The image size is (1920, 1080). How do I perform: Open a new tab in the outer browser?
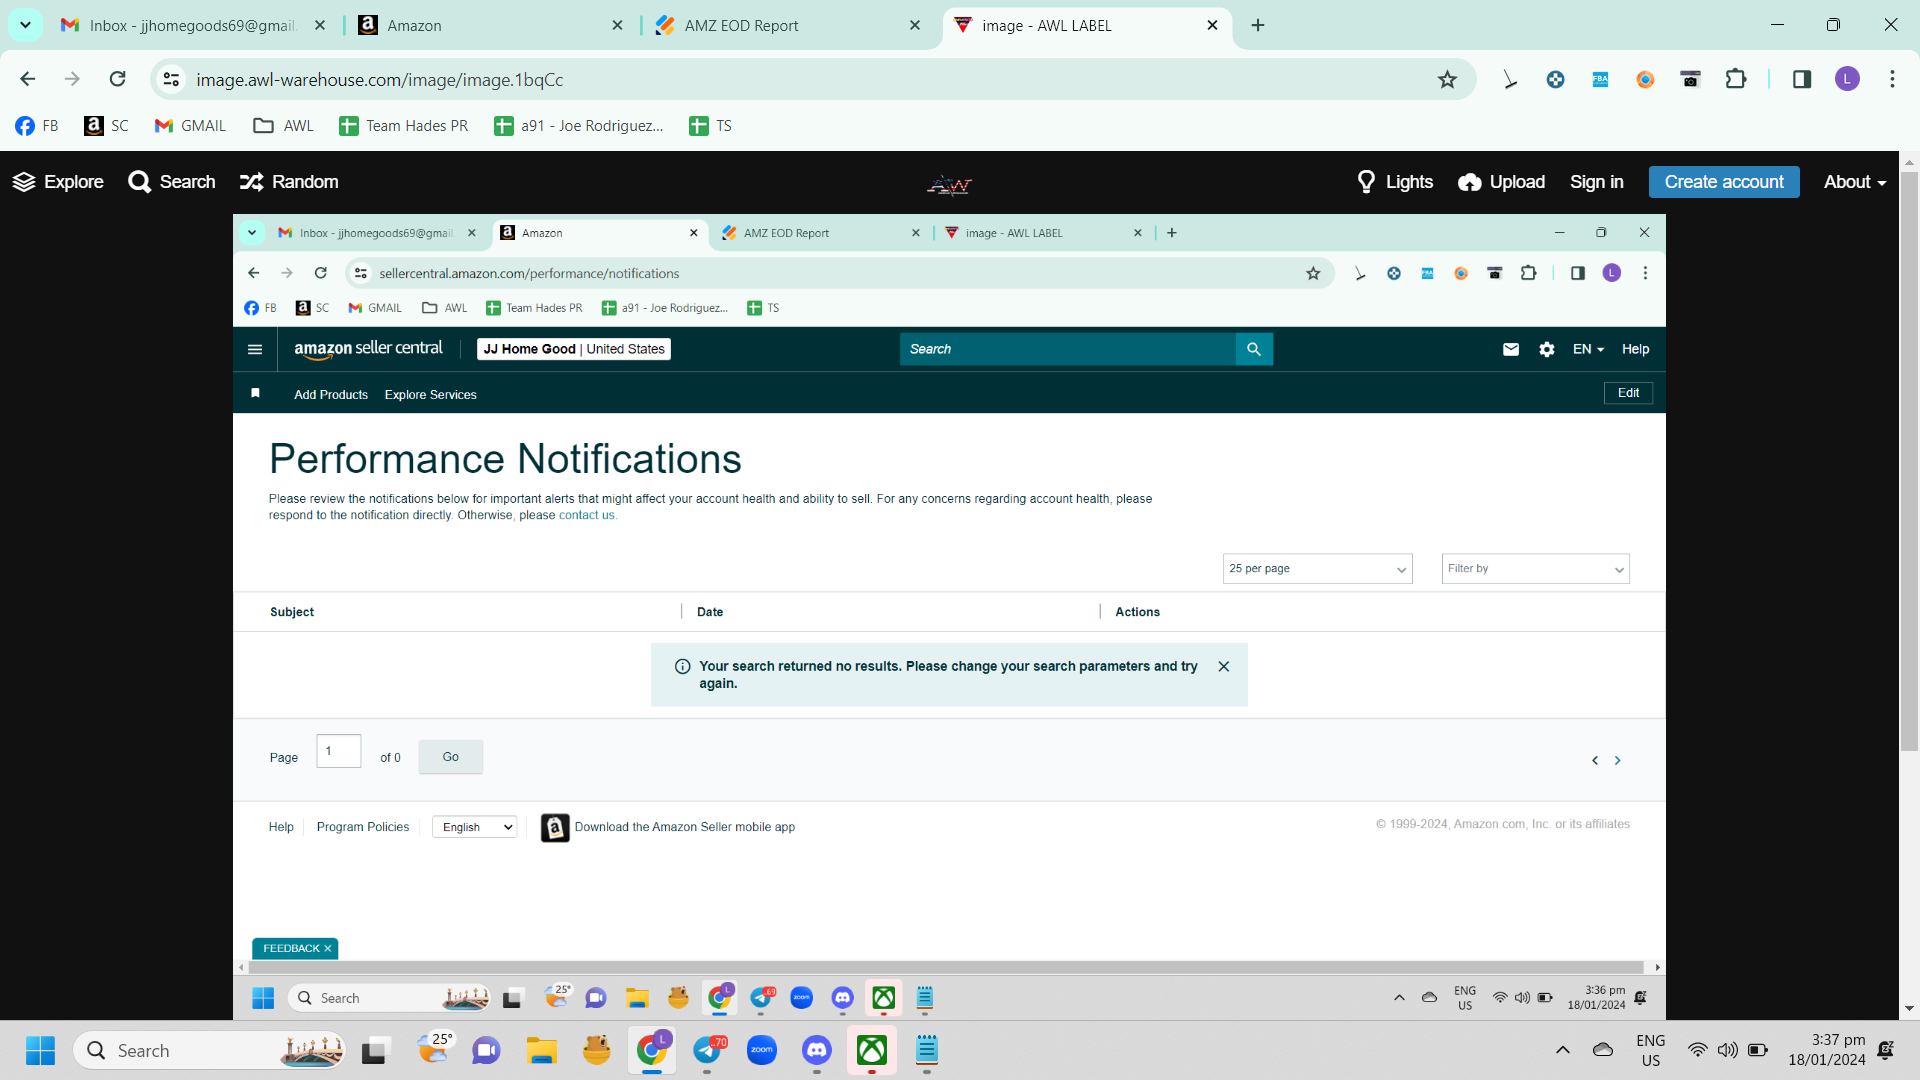click(1258, 26)
